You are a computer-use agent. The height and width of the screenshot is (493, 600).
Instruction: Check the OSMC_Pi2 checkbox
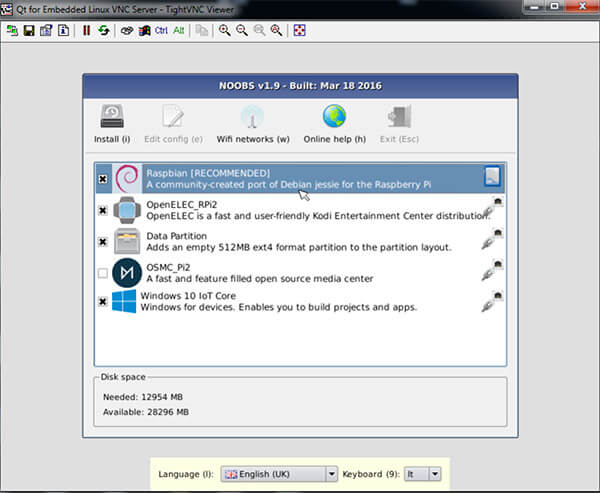click(x=103, y=273)
